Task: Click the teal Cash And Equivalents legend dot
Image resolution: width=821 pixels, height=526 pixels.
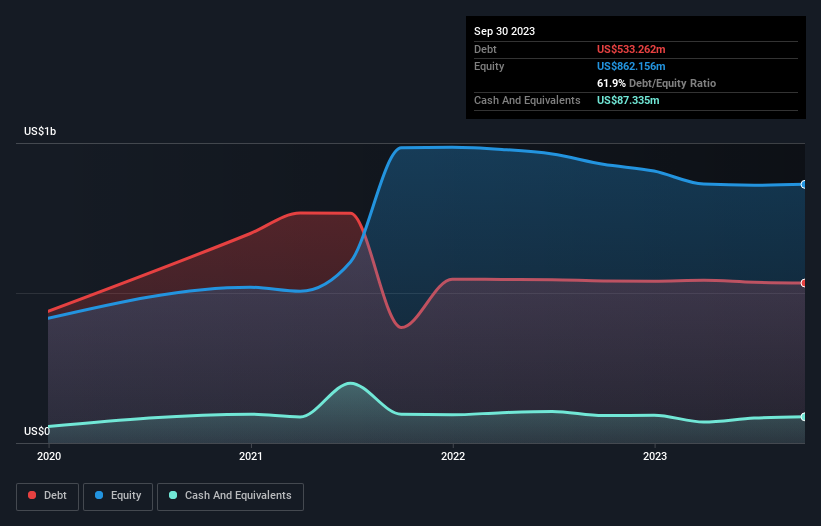Action: tap(173, 495)
